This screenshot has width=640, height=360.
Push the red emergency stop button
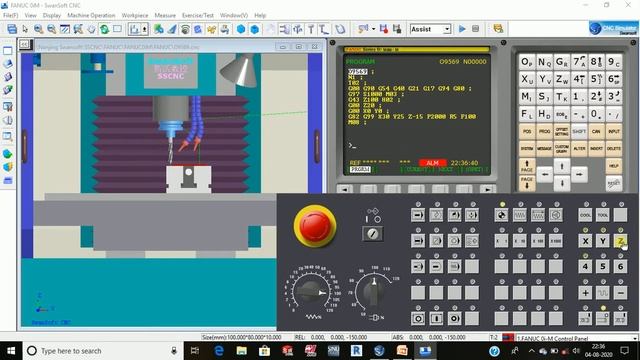pyautogui.click(x=315, y=226)
